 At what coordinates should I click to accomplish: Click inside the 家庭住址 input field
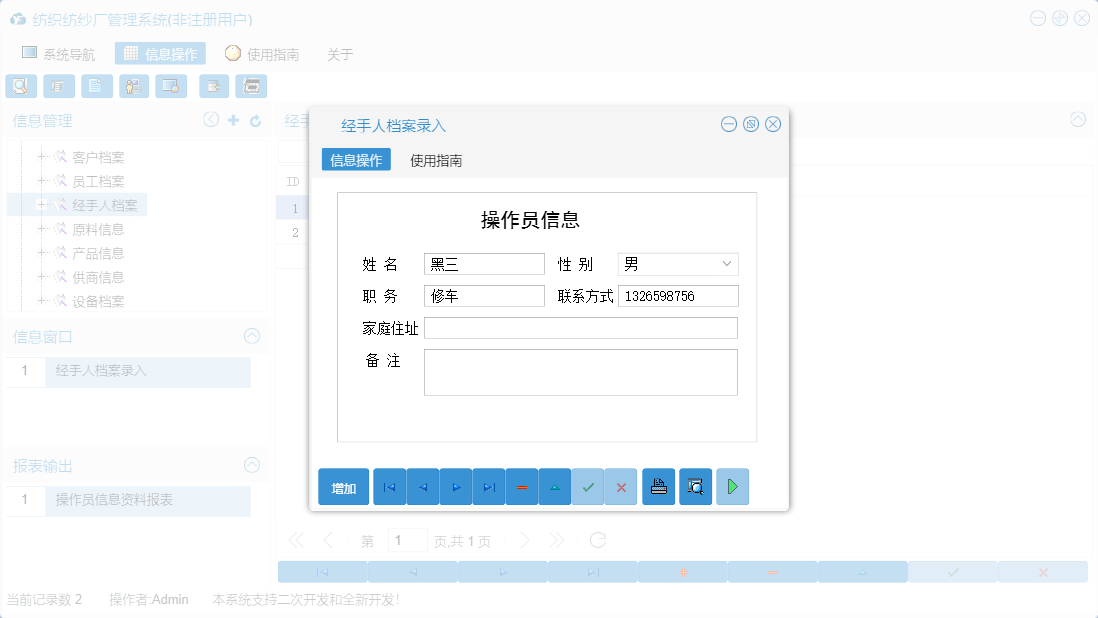[x=580, y=327]
